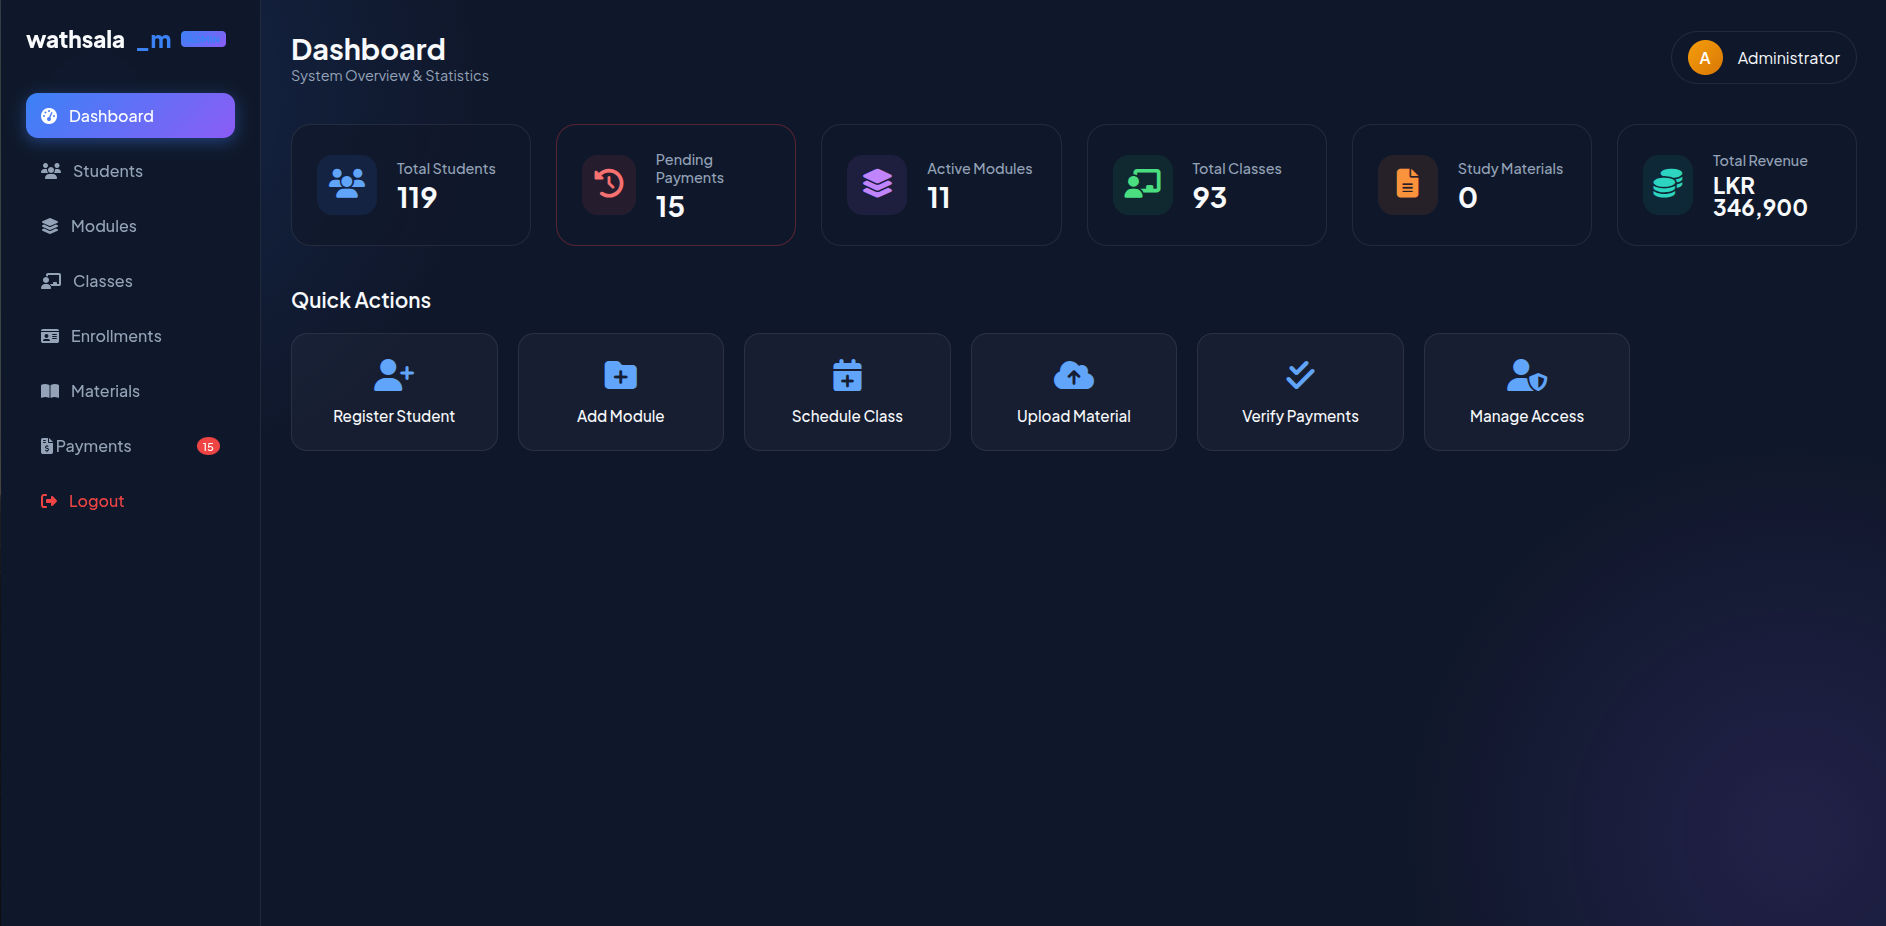This screenshot has width=1886, height=926.
Task: Click the Study Materials value 0
Action: [x=1467, y=198]
